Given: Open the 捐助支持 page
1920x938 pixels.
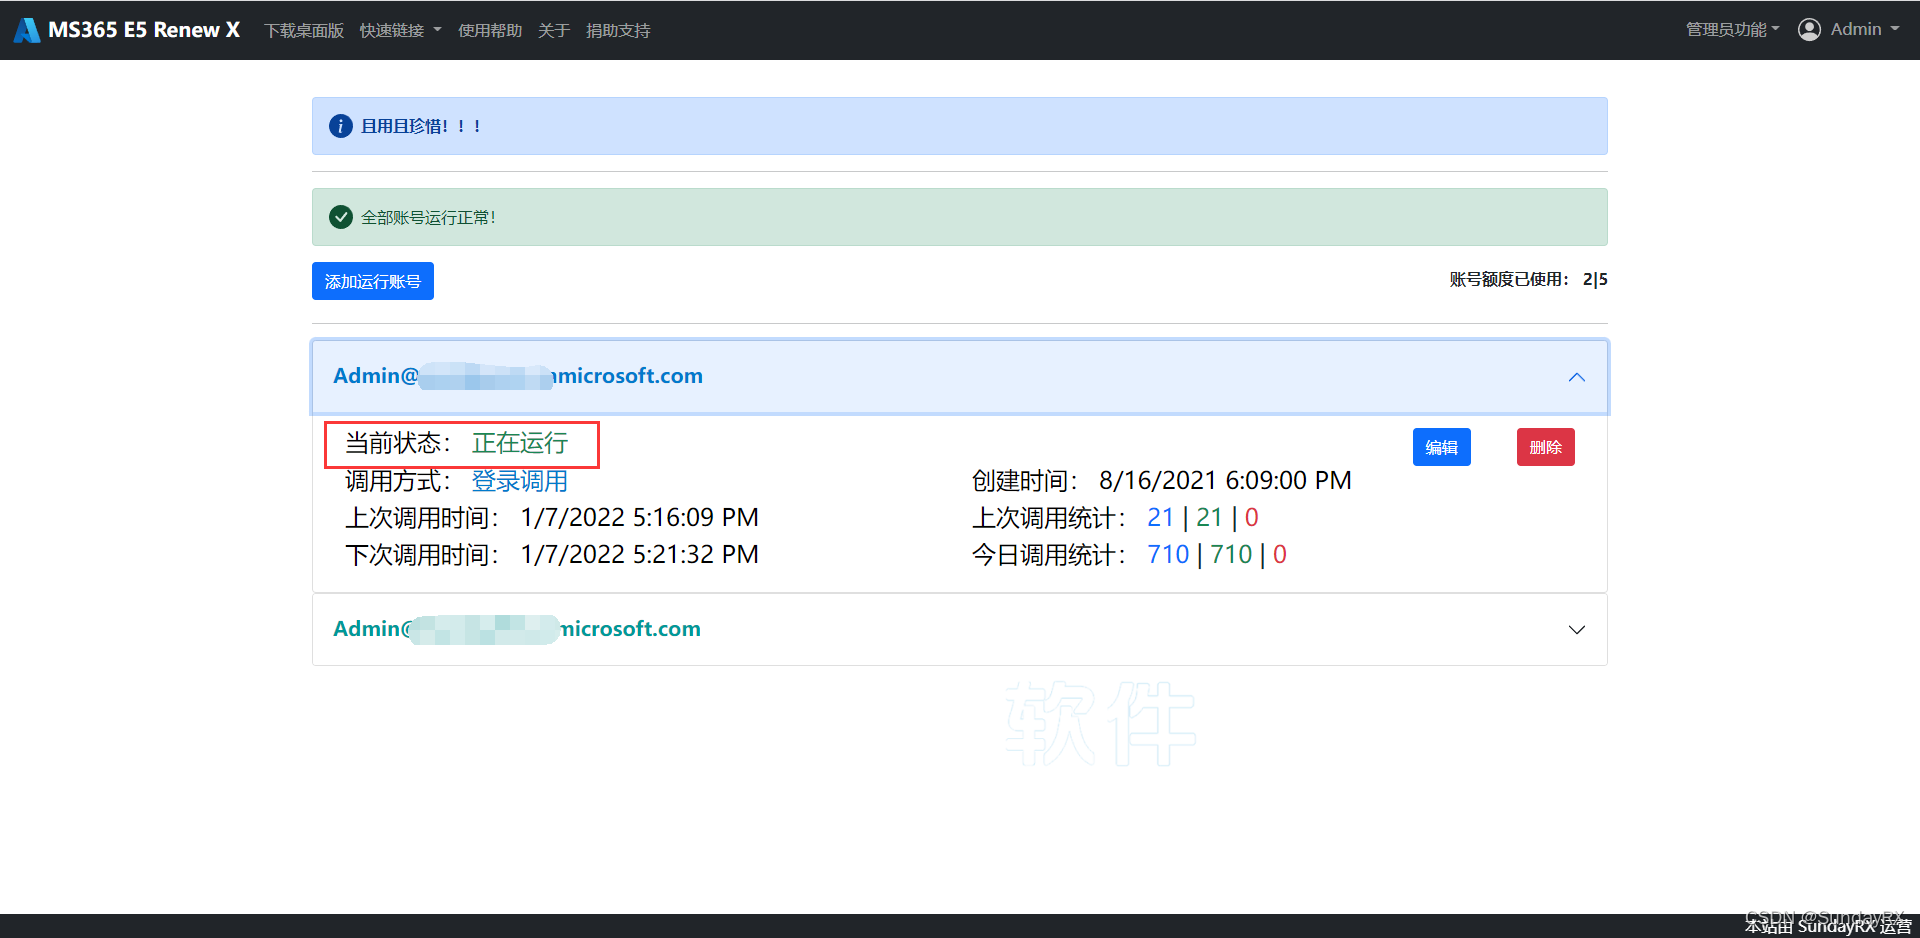Looking at the screenshot, I should tap(618, 31).
